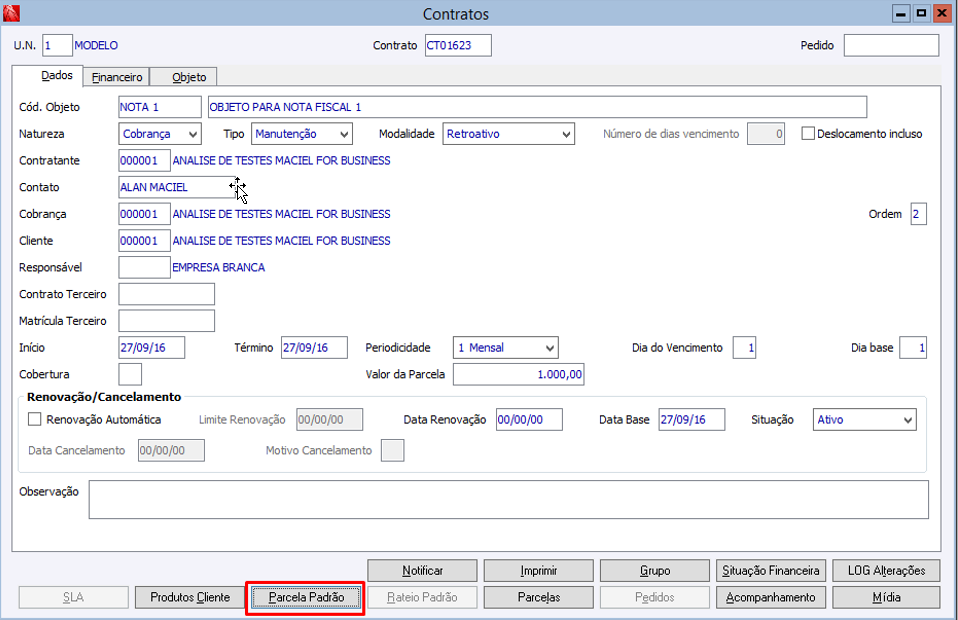Open the Modalidade Retroativo dropdown
Viewport: 958px width, 620px height.
508,134
